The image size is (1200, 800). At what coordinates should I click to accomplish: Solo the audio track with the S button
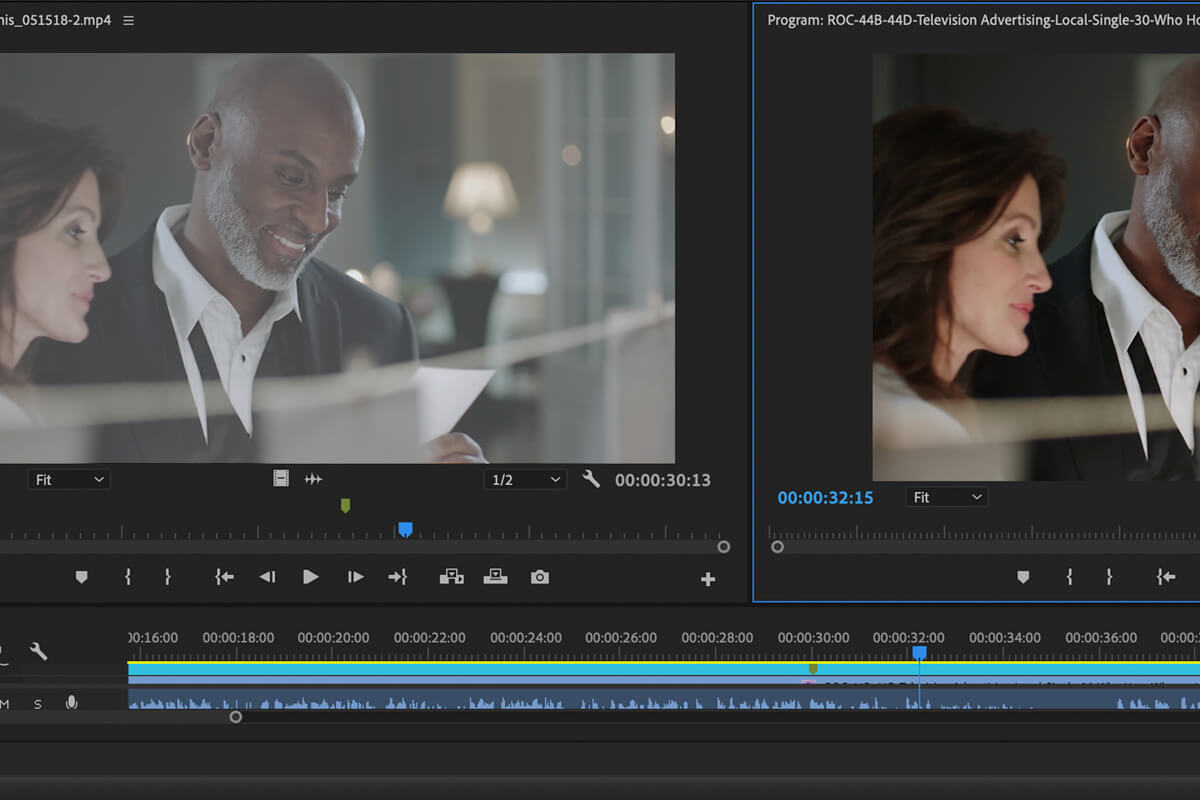[37, 703]
